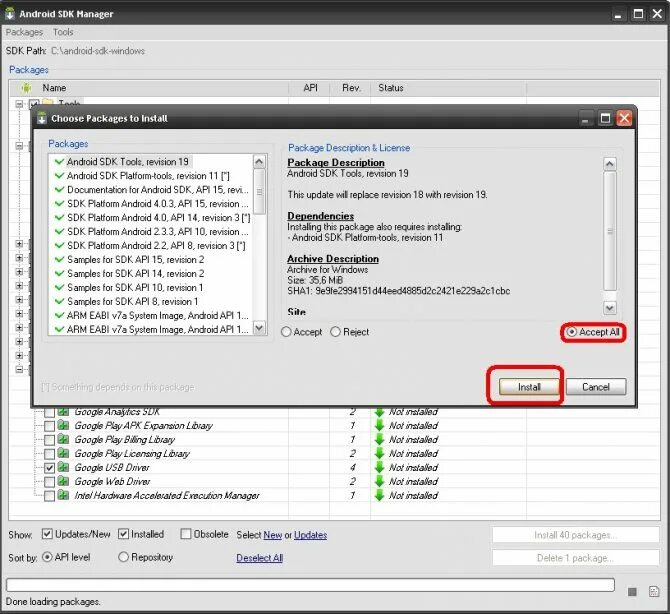Screen dimensions: 670x614
Task: Collapse the Tools tree node
Action: pos(19,104)
